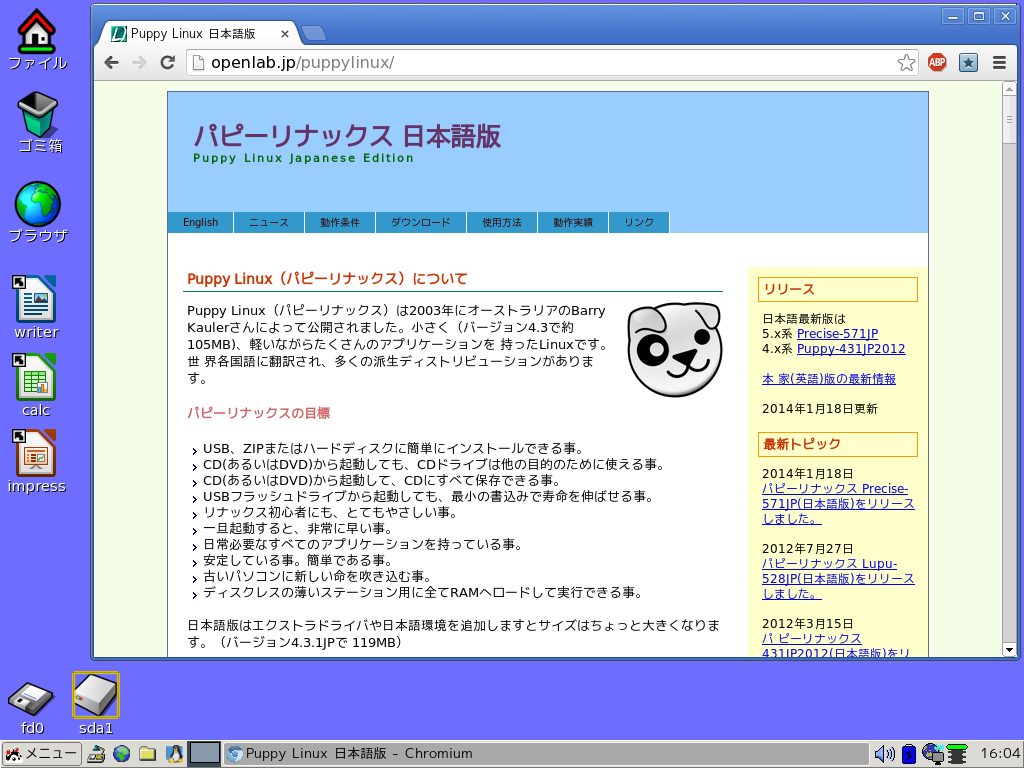Open the ダウンロード navigation tab
Viewport: 1024px width, 768px height.
click(421, 222)
